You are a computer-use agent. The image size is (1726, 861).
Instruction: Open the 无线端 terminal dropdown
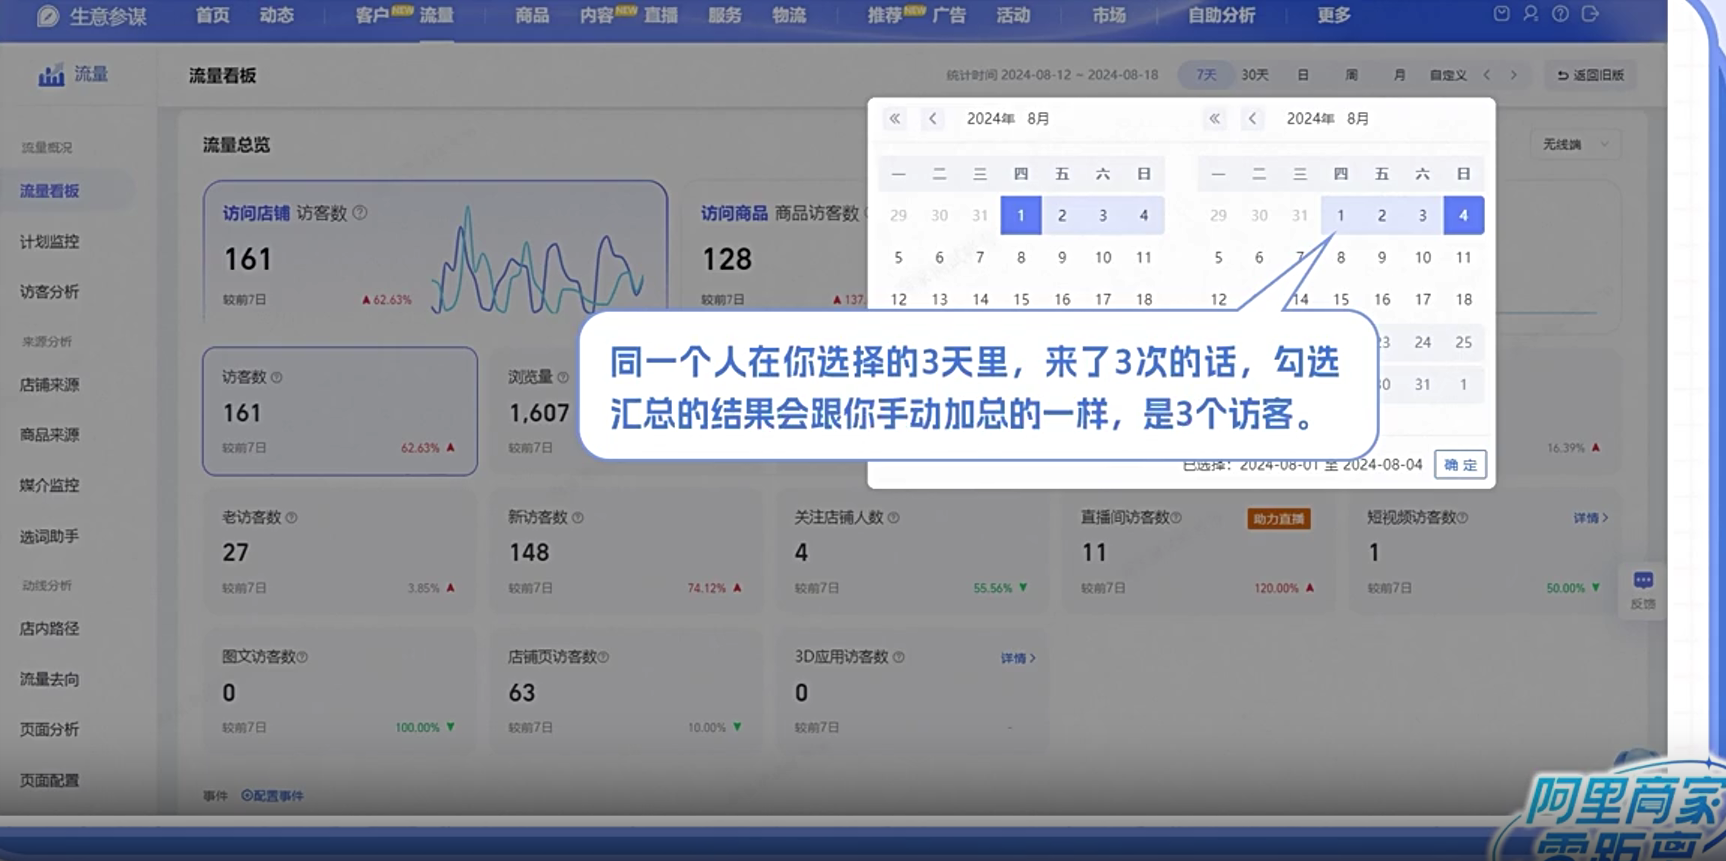1575,144
